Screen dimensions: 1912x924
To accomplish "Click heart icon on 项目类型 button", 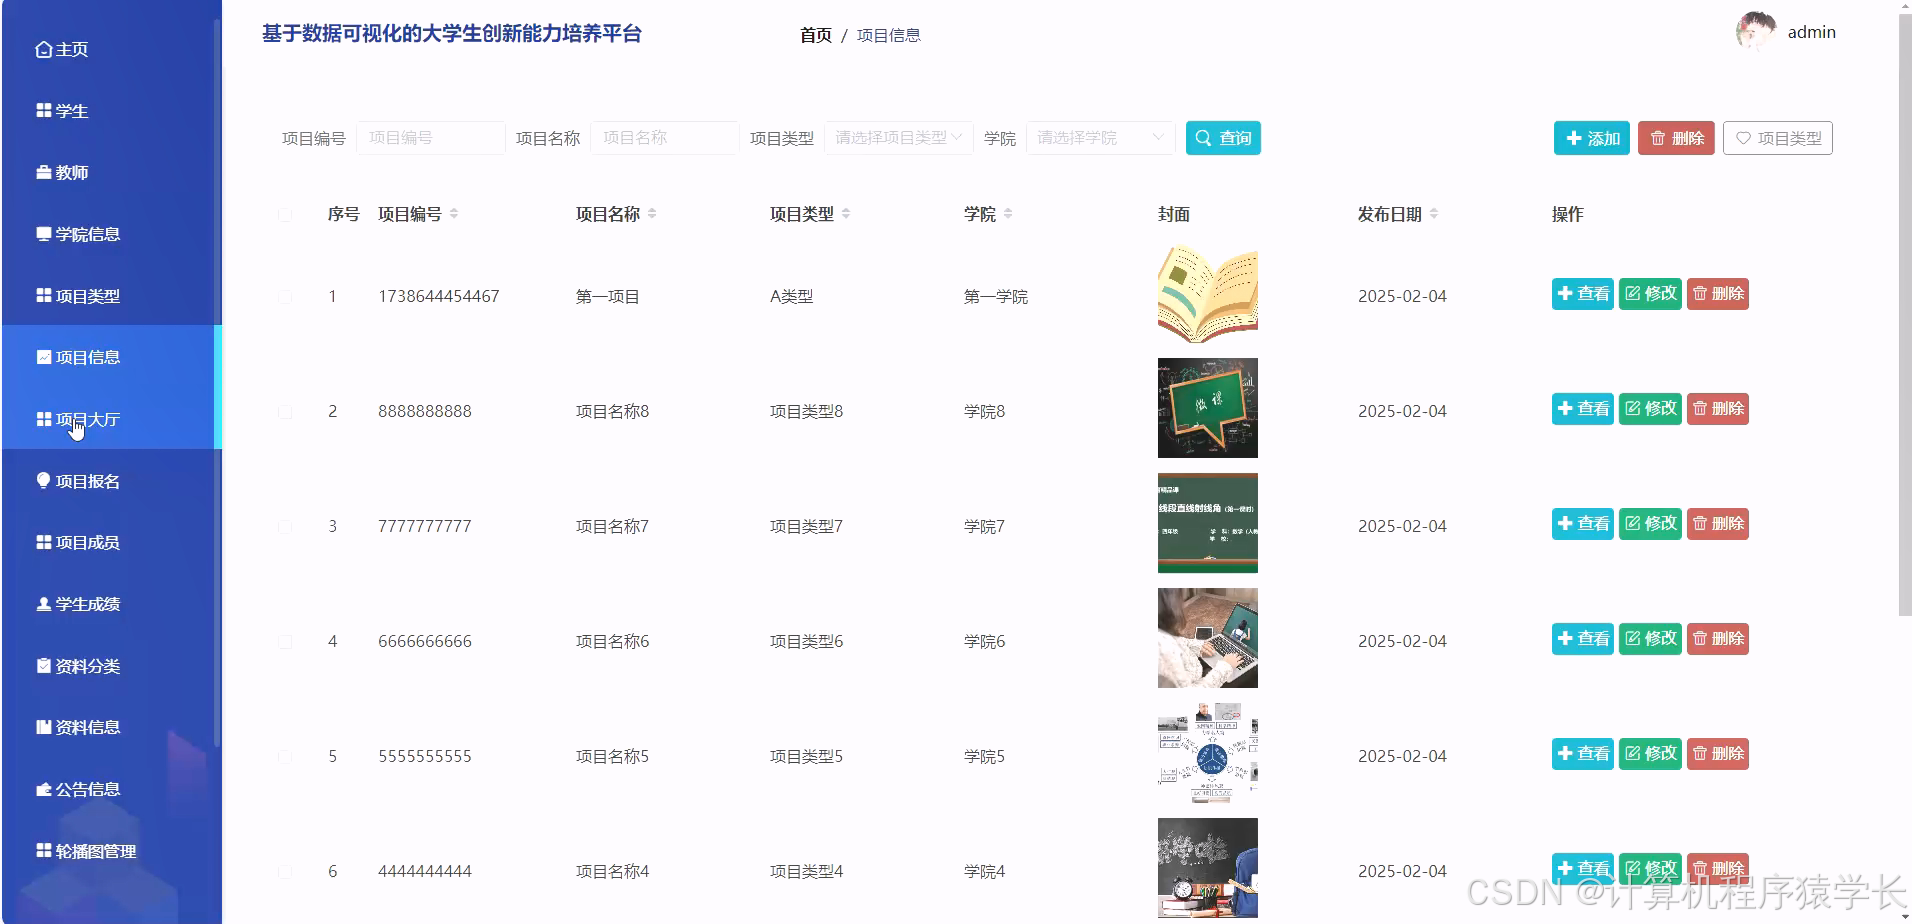I will coord(1743,138).
